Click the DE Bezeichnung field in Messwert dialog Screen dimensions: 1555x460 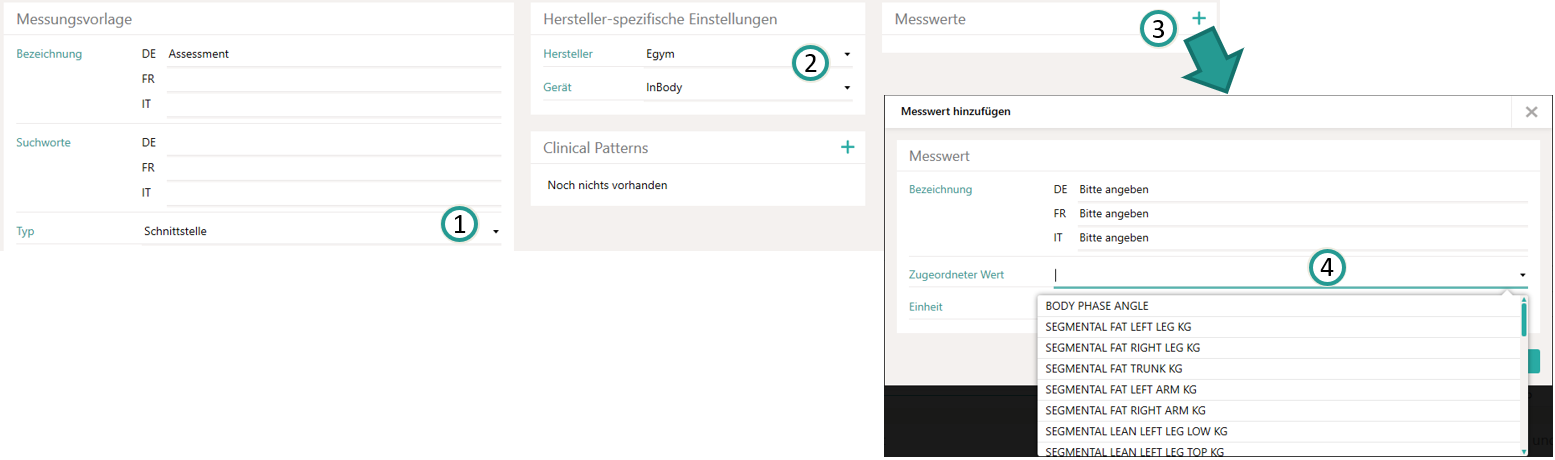coord(1300,189)
